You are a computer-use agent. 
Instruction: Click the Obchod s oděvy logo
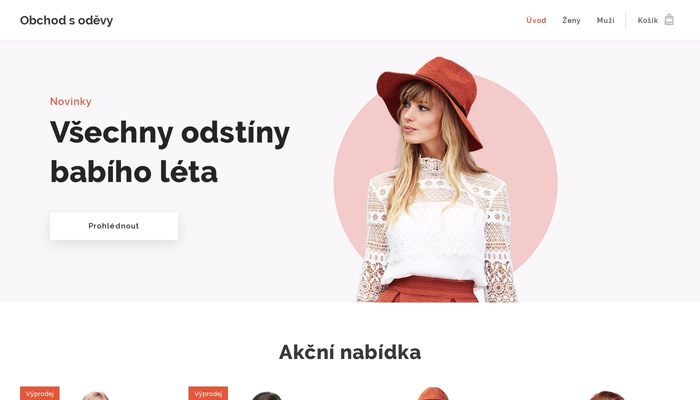pyautogui.click(x=67, y=21)
